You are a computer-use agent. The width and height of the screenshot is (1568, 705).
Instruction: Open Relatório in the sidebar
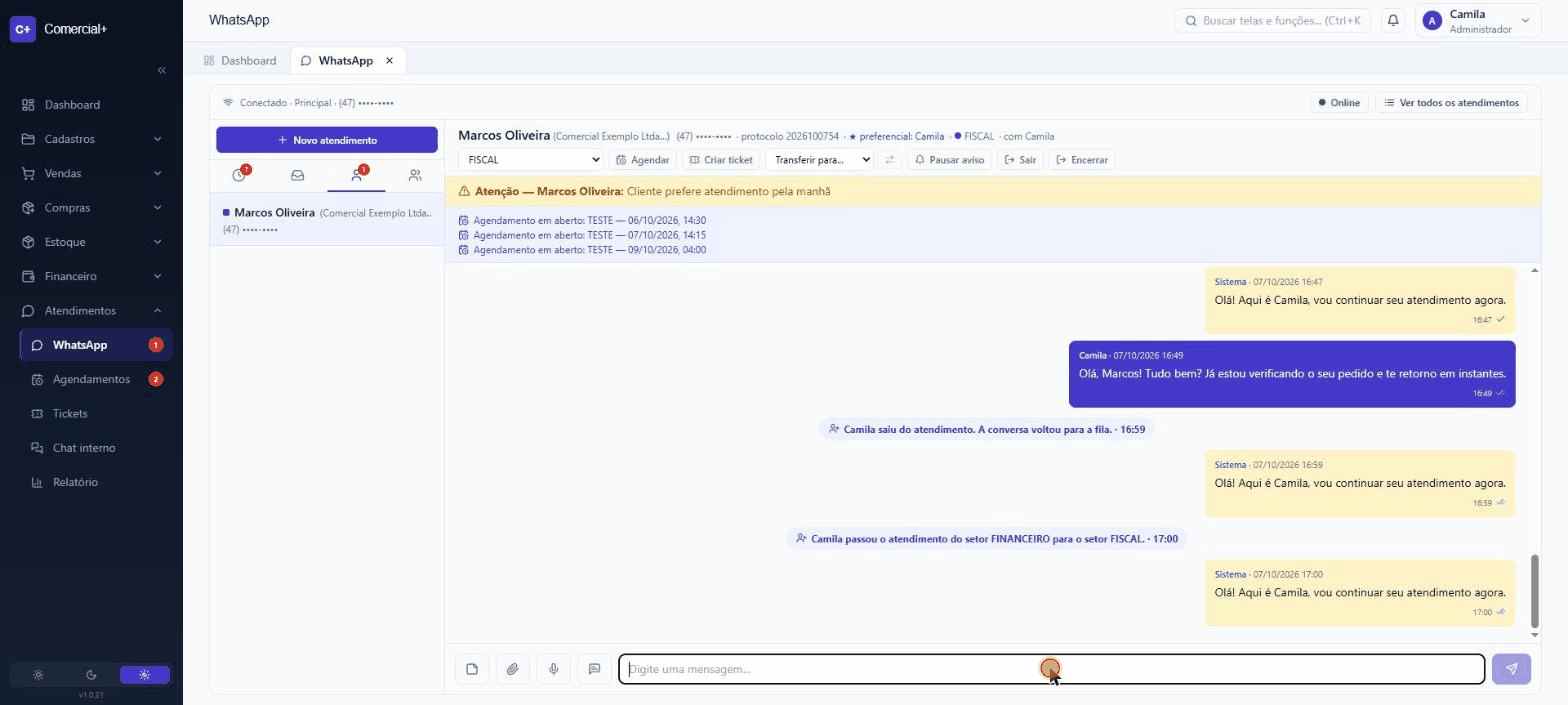pos(95,482)
